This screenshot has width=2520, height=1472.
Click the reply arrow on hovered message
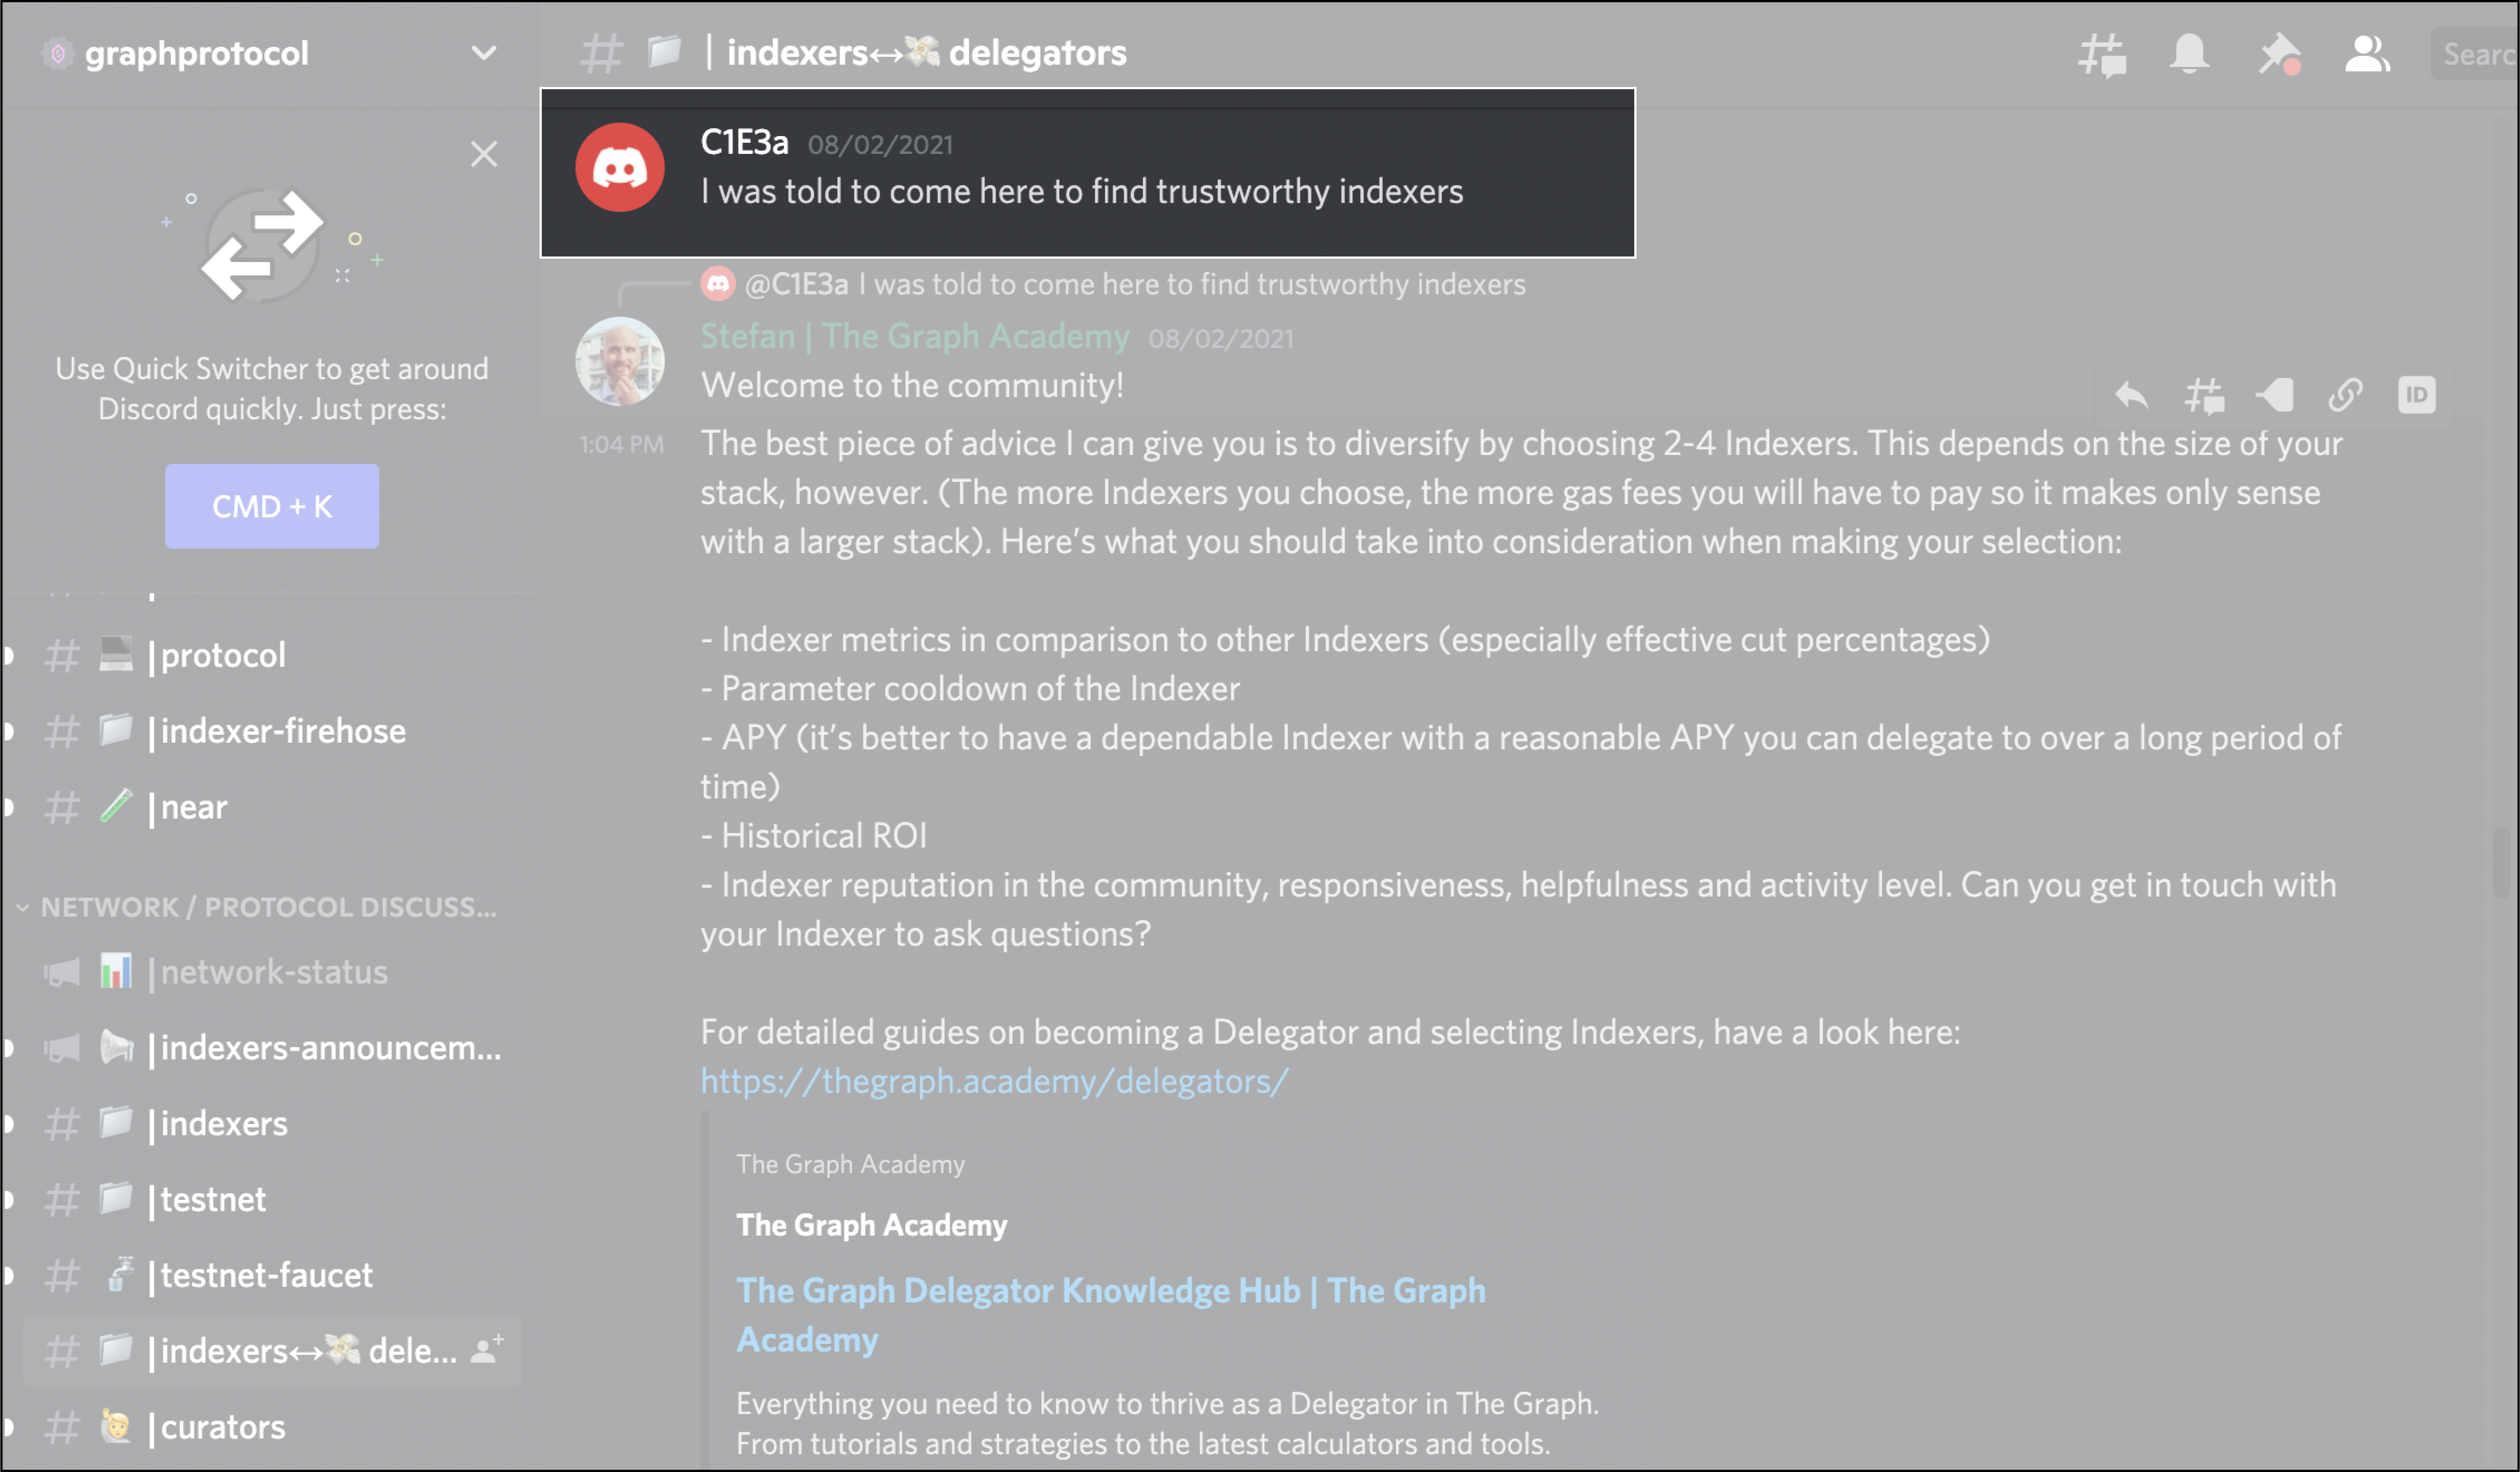2131,396
